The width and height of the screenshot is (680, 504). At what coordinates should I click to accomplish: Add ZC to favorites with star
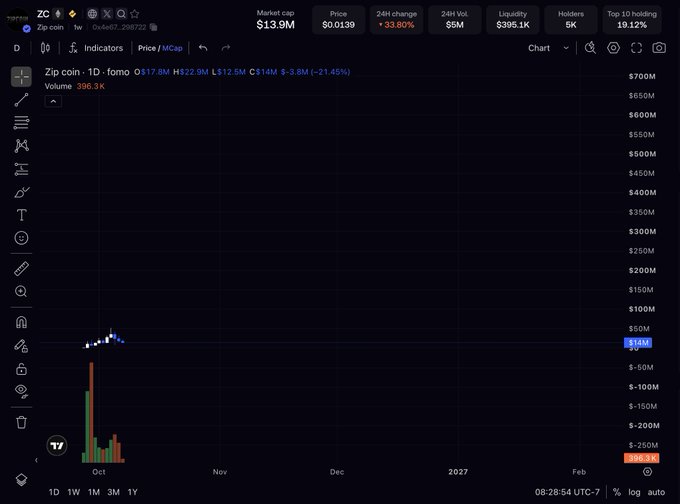coord(135,14)
